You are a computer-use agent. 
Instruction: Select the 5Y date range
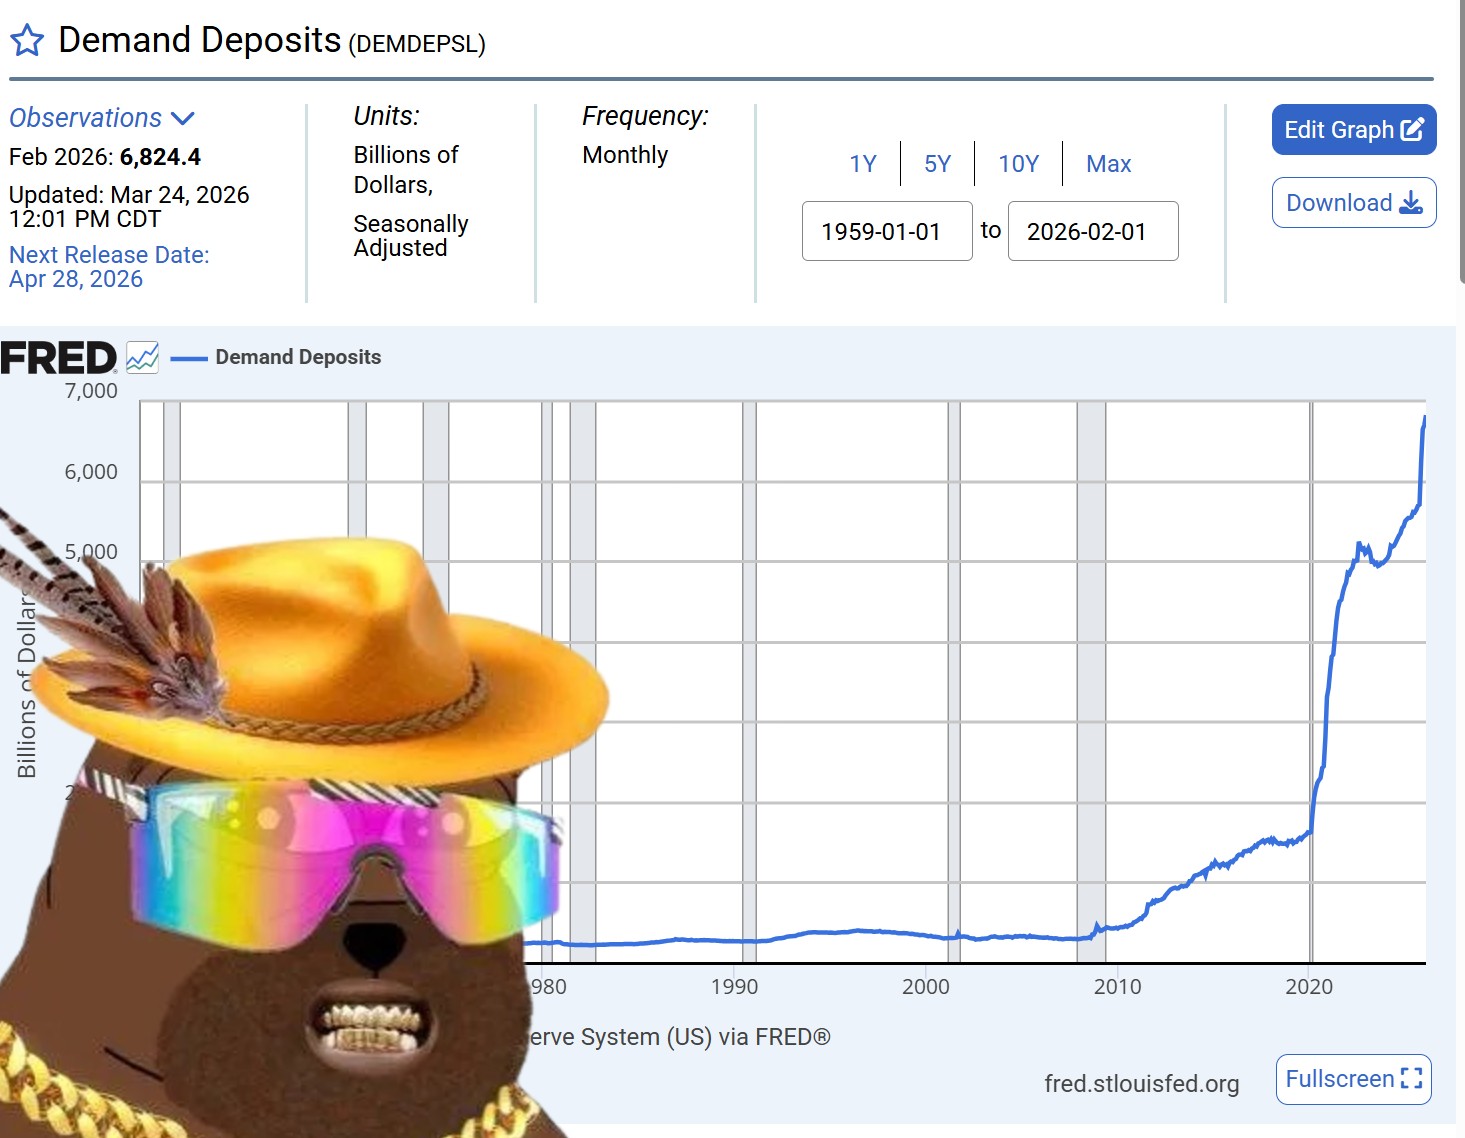pyautogui.click(x=938, y=163)
